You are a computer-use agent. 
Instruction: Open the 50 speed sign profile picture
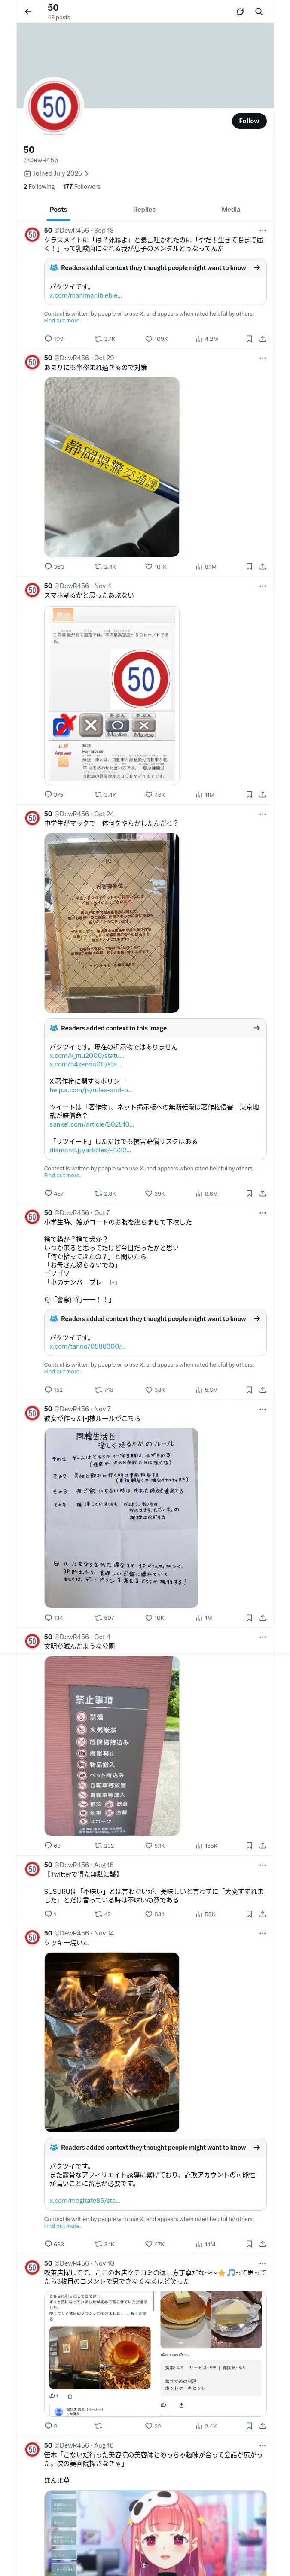[x=54, y=107]
